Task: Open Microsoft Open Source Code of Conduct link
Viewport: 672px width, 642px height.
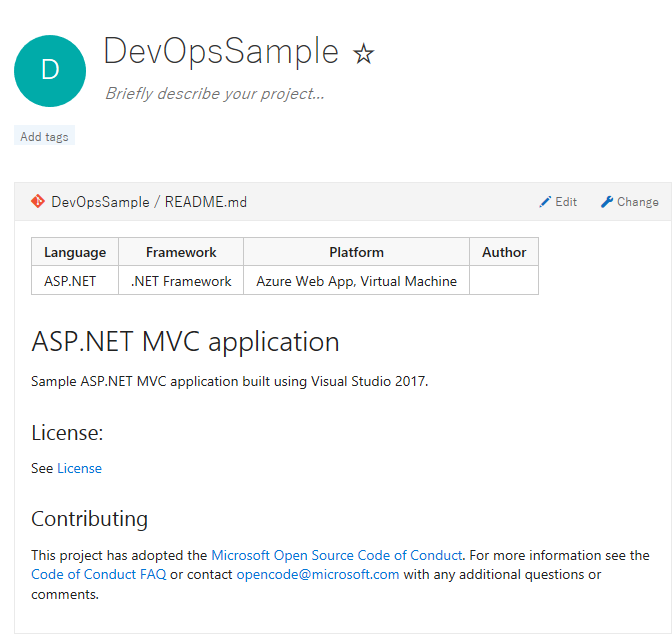Action: pyautogui.click(x=336, y=555)
